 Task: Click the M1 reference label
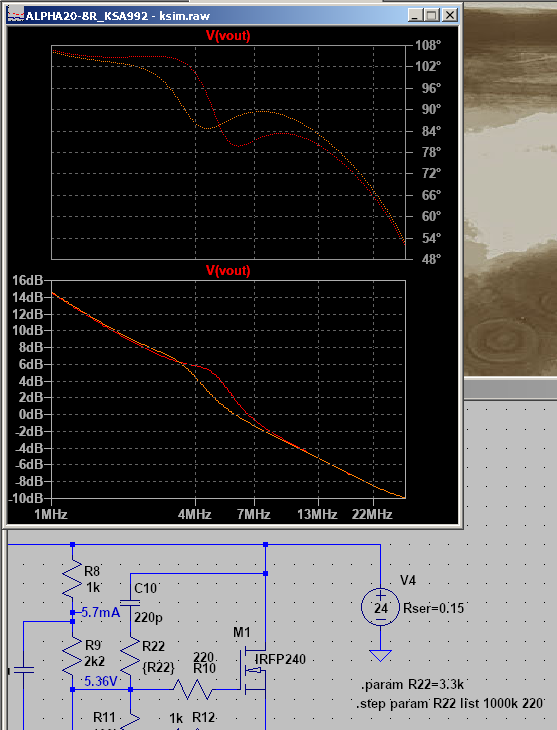click(x=241, y=632)
